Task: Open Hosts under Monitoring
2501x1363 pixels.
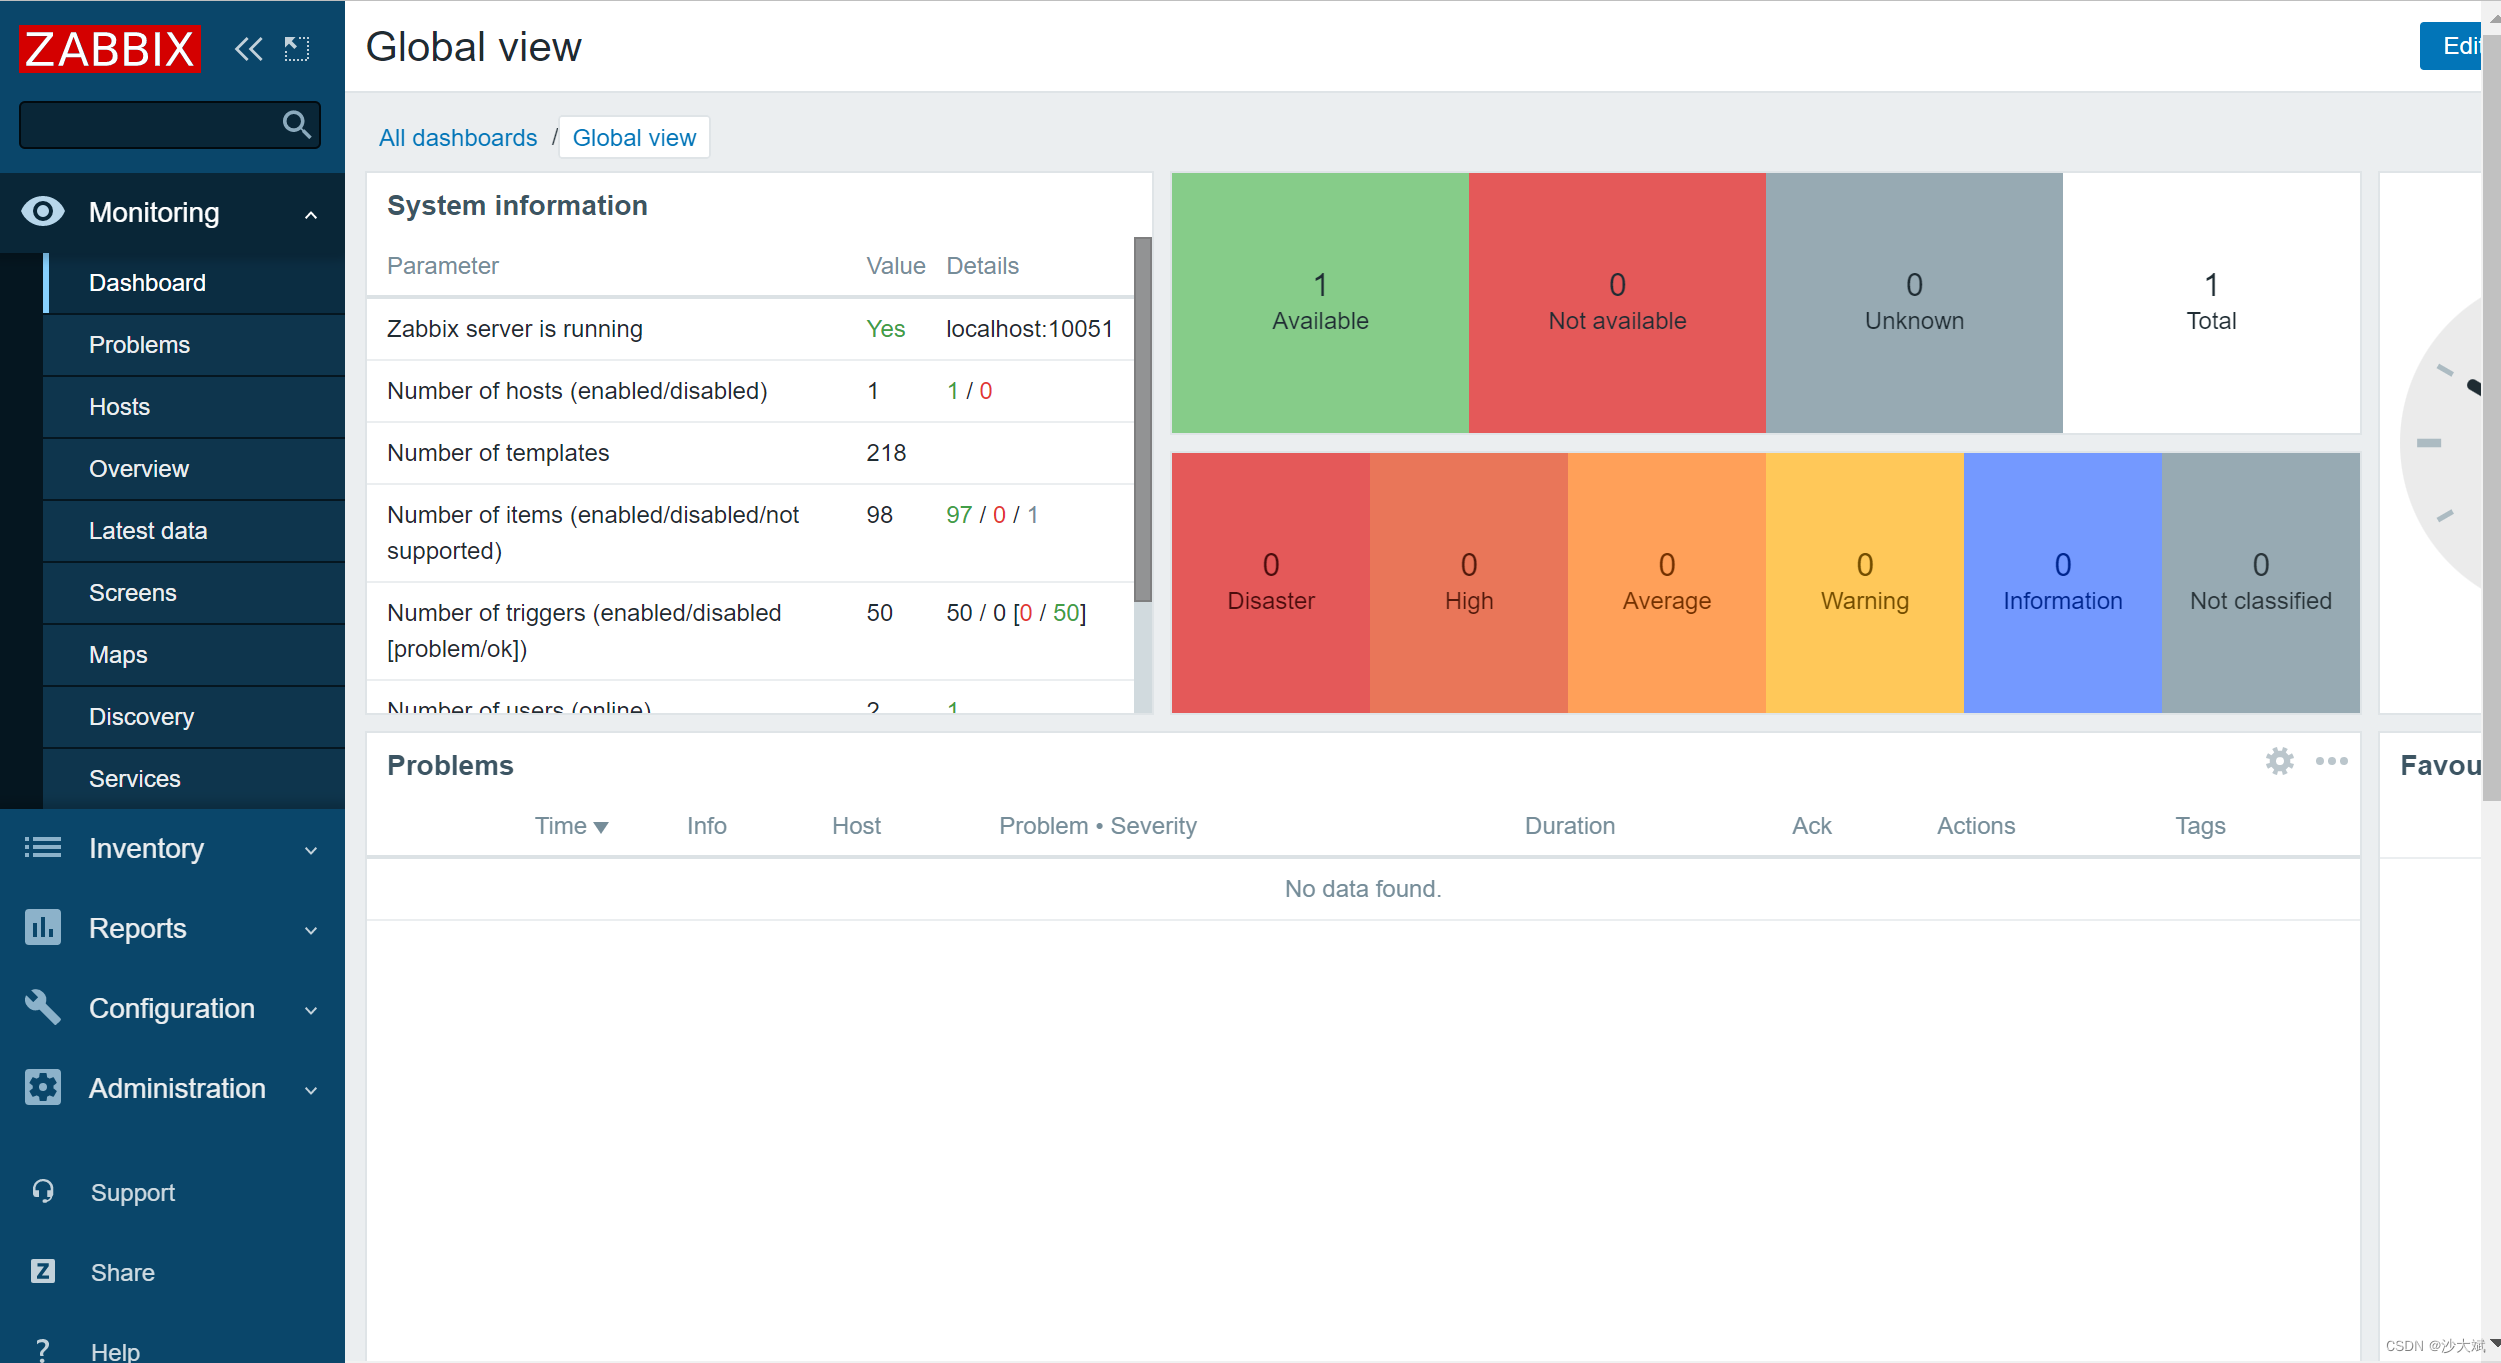Action: tap(120, 407)
